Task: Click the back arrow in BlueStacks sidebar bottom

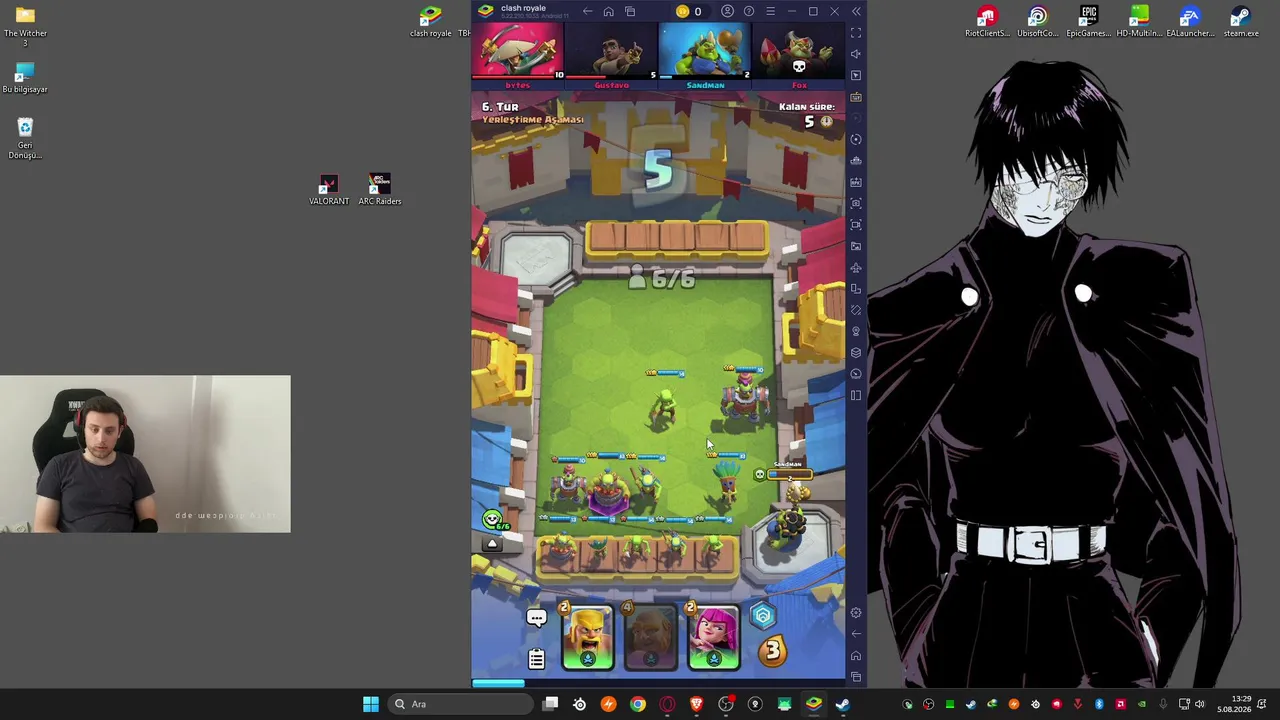Action: tap(856, 634)
